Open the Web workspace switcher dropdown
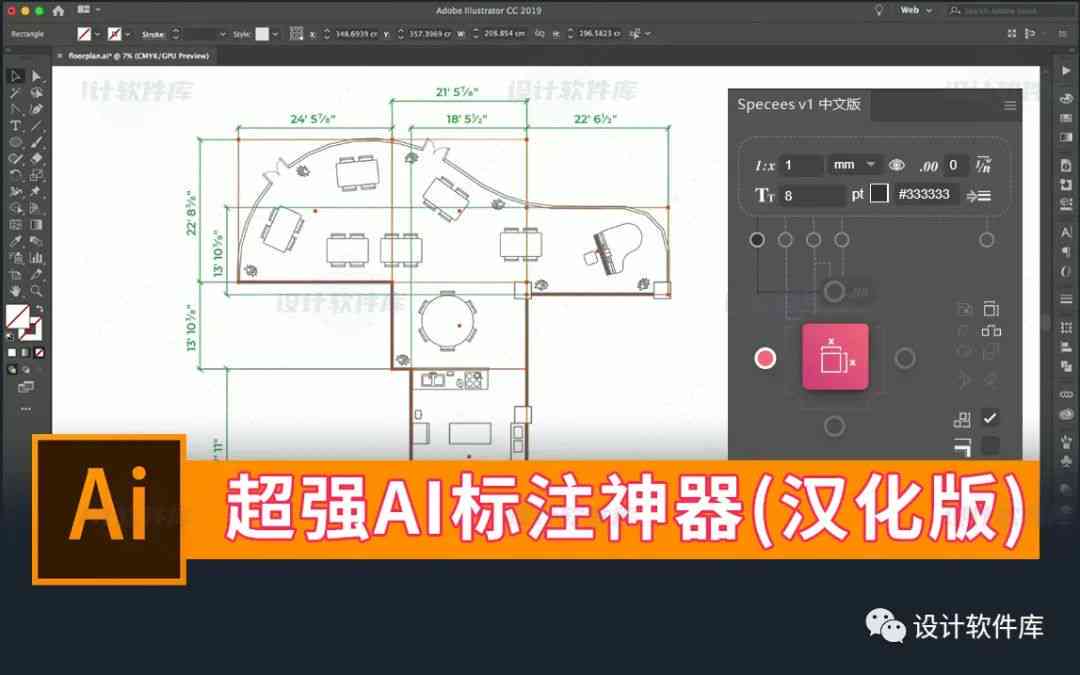Viewport: 1080px width, 675px height. pos(916,10)
